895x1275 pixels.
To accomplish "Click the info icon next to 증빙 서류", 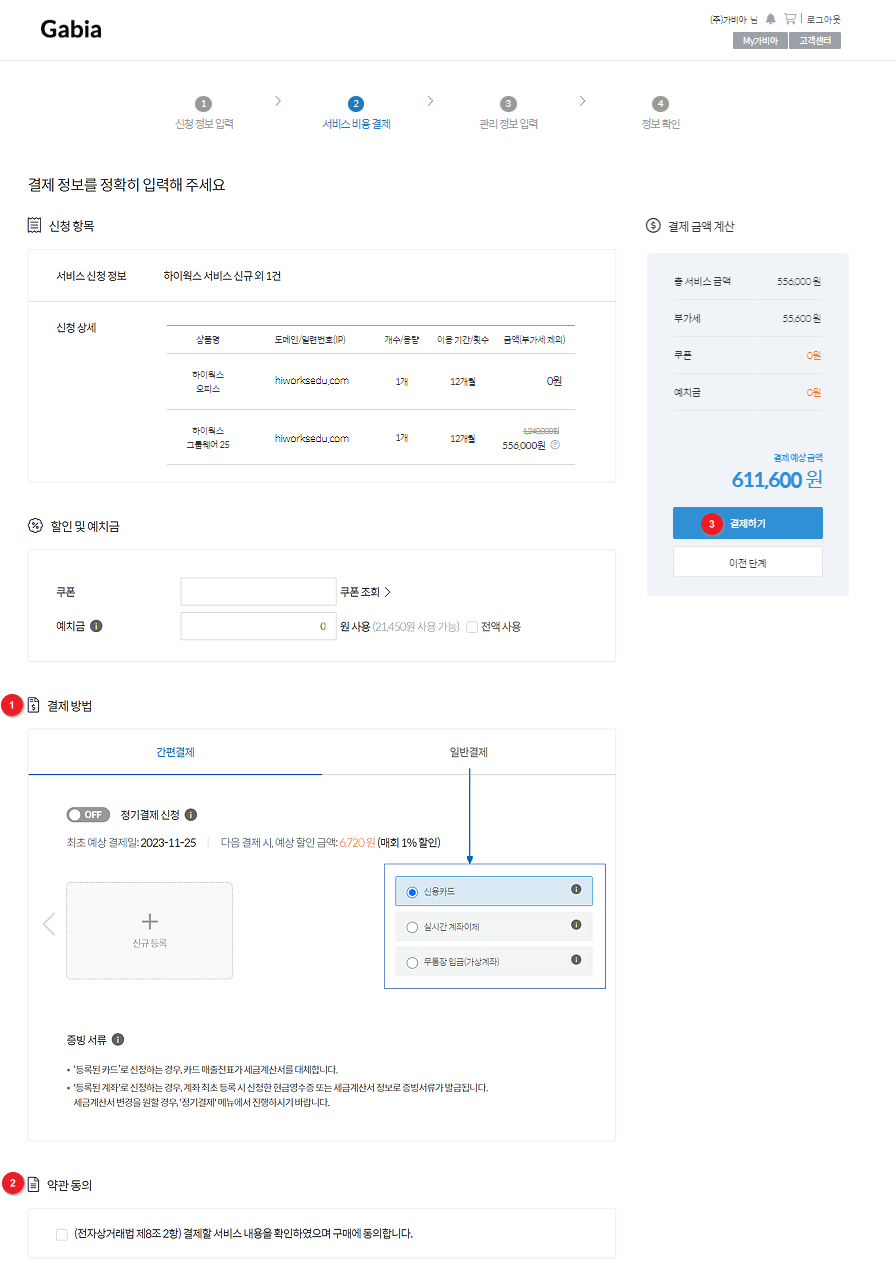I will coord(118,1039).
